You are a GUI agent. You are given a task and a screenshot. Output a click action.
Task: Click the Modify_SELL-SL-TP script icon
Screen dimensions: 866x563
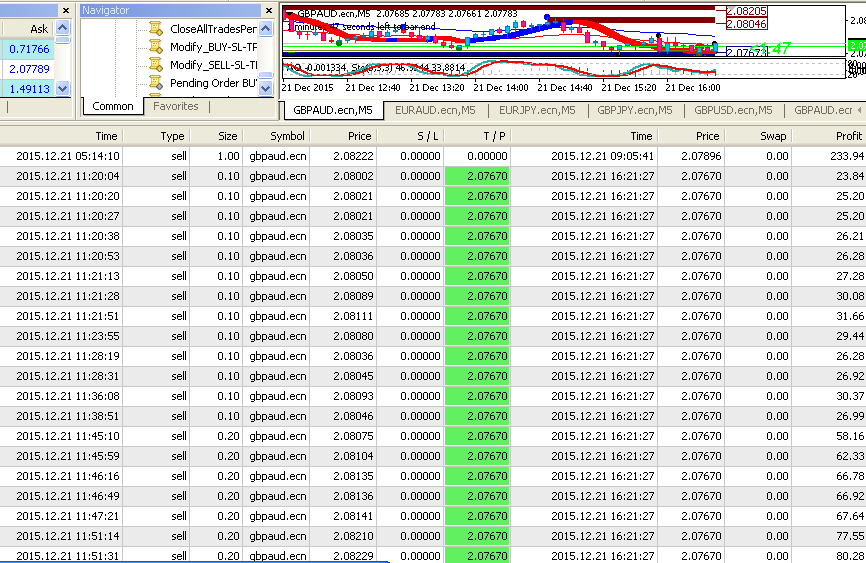point(156,65)
